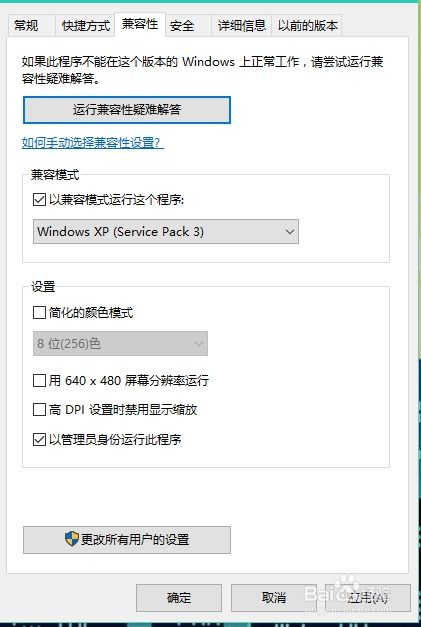421x627 pixels.
Task: Open Windows XP (Service Pack 3) dropdown
Action: 166,231
